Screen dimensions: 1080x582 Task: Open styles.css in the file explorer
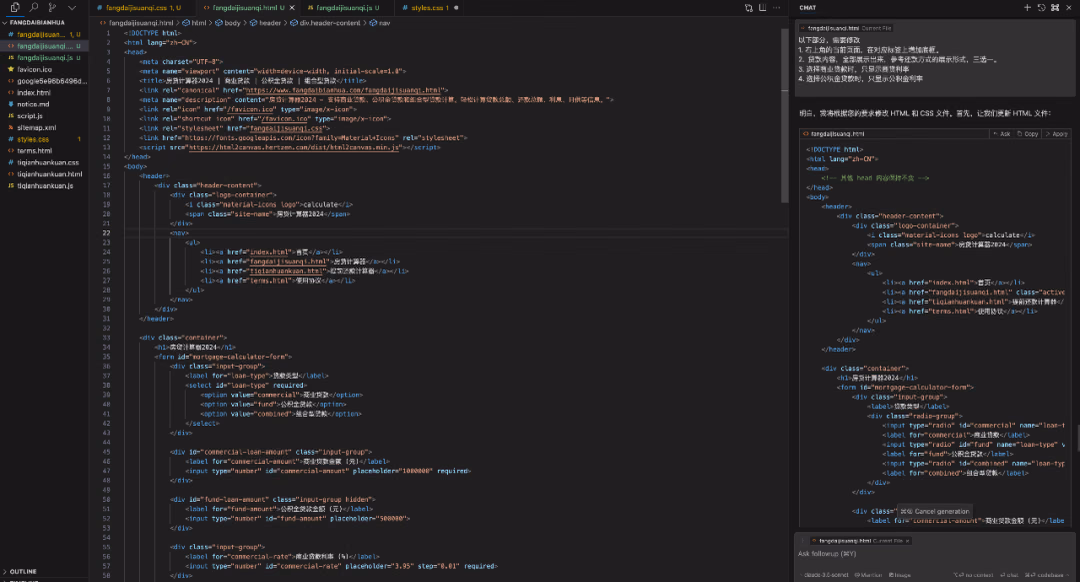33,139
